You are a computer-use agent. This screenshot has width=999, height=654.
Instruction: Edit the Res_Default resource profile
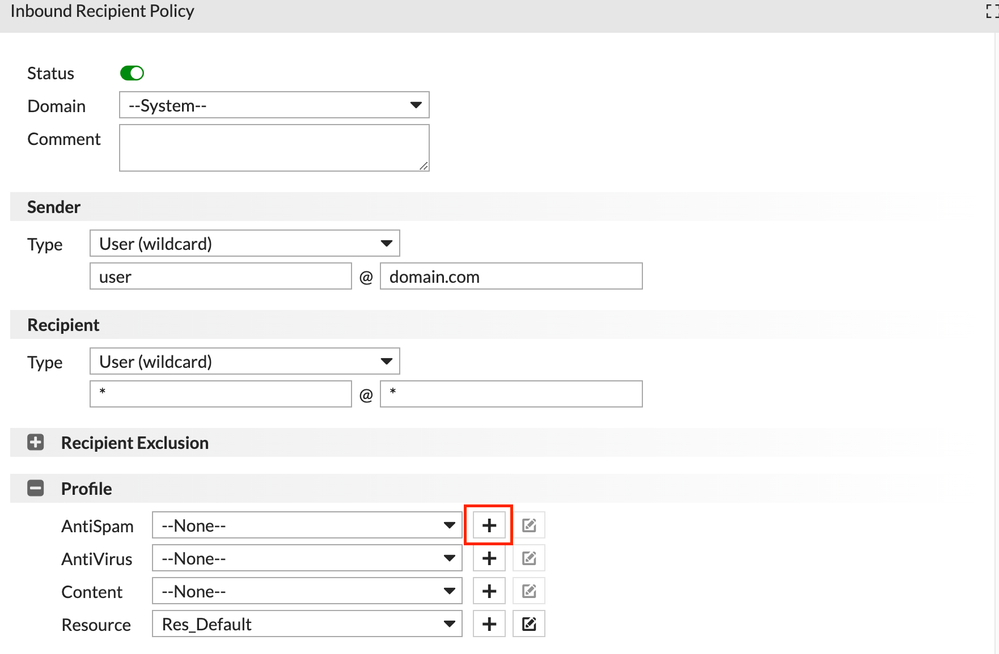pos(529,624)
